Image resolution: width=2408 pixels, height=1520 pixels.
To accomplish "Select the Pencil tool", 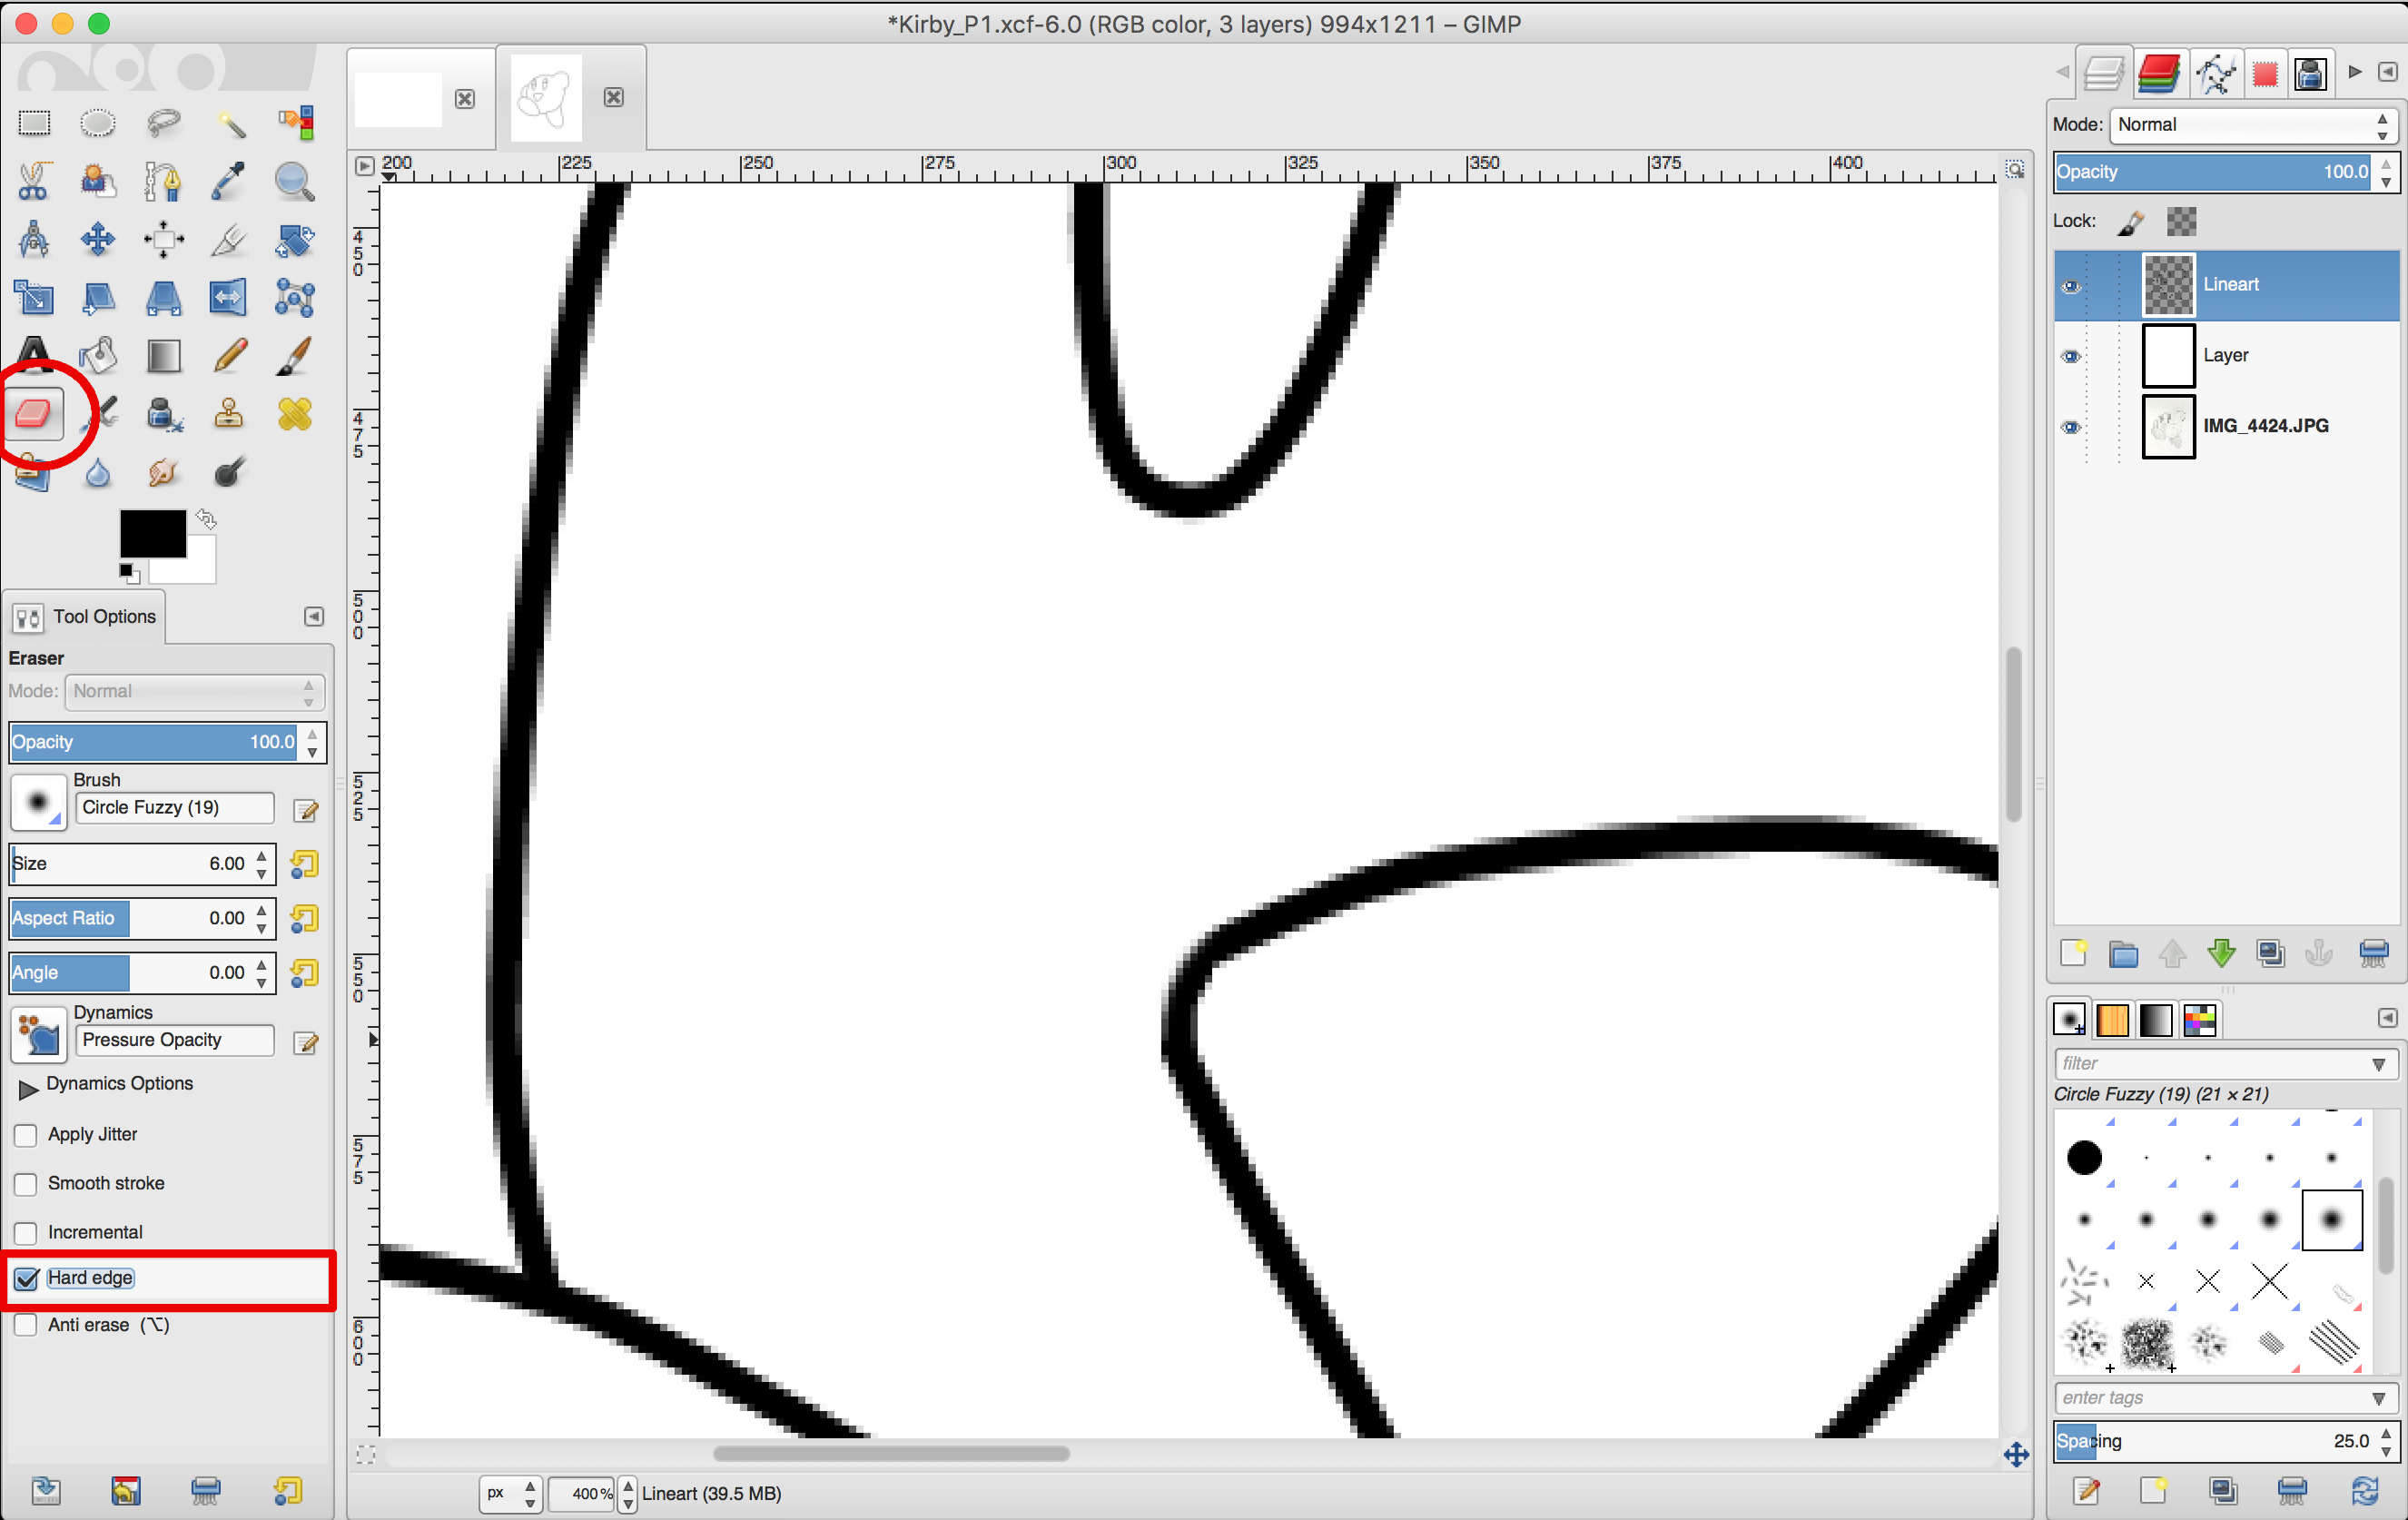I will coord(230,355).
